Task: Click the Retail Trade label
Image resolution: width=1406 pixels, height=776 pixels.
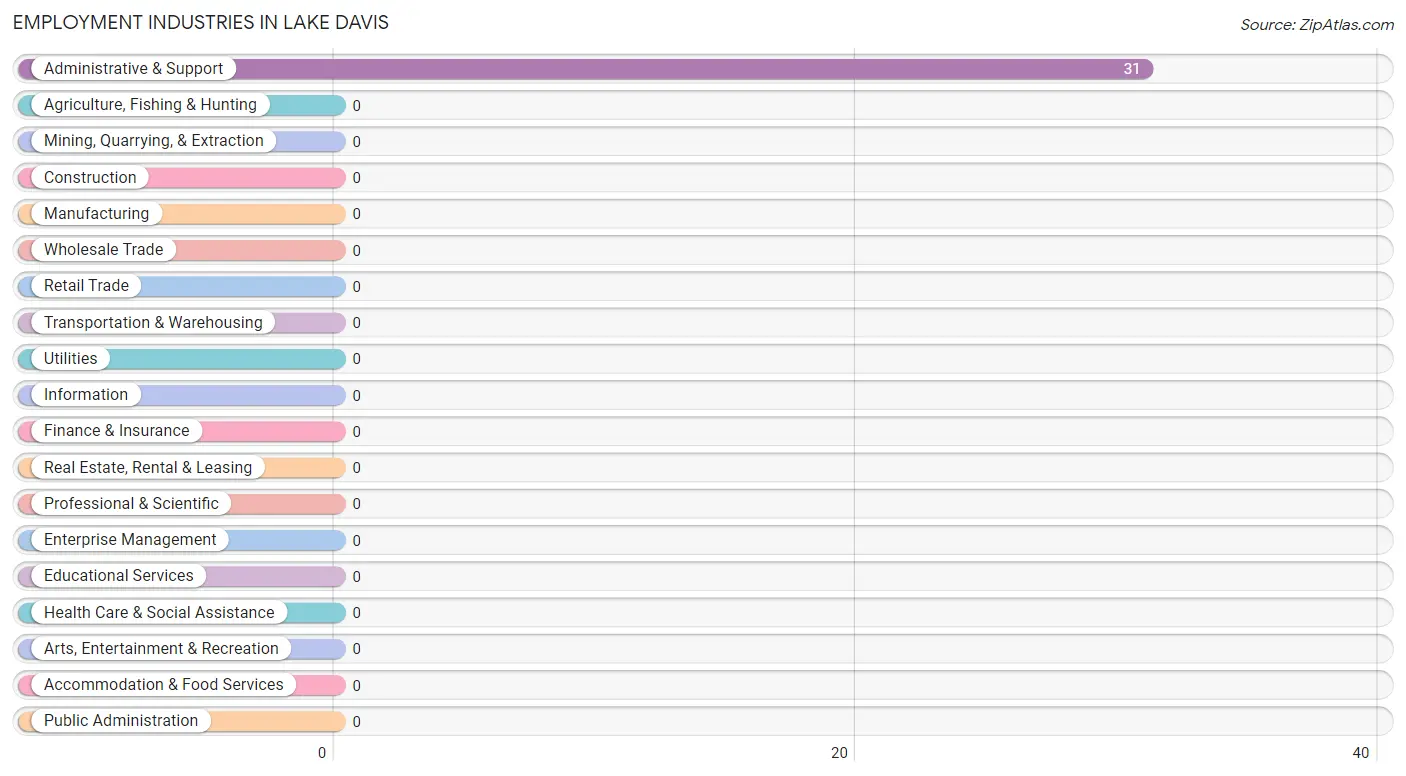Action: (86, 286)
